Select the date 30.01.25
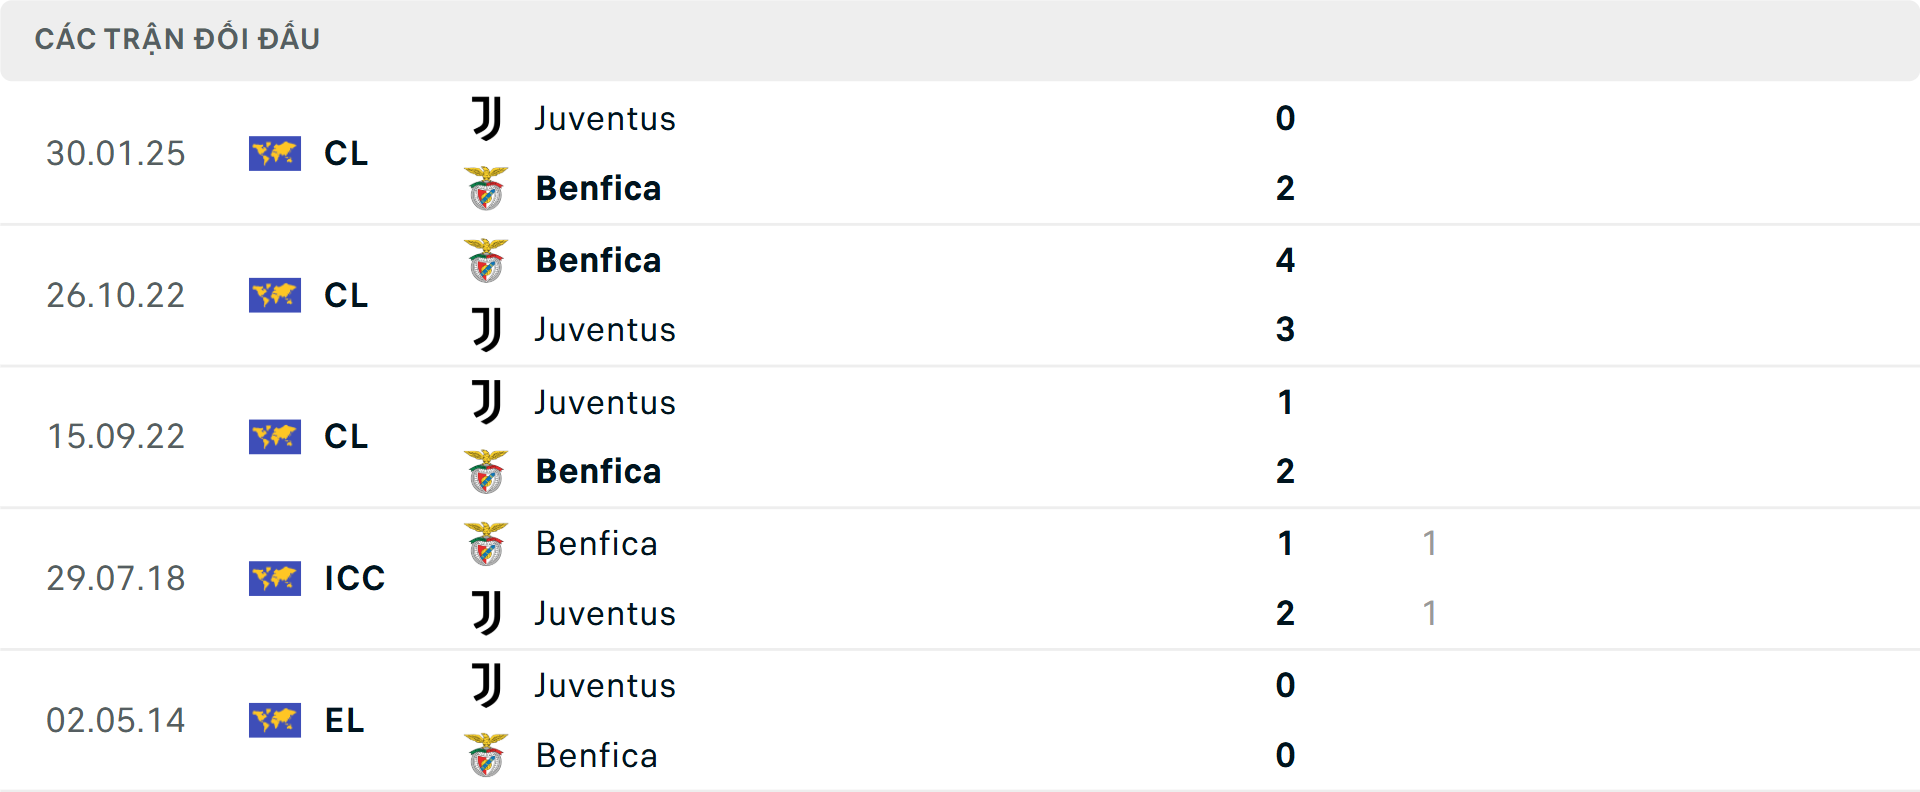The height and width of the screenshot is (792, 1920). [x=116, y=153]
